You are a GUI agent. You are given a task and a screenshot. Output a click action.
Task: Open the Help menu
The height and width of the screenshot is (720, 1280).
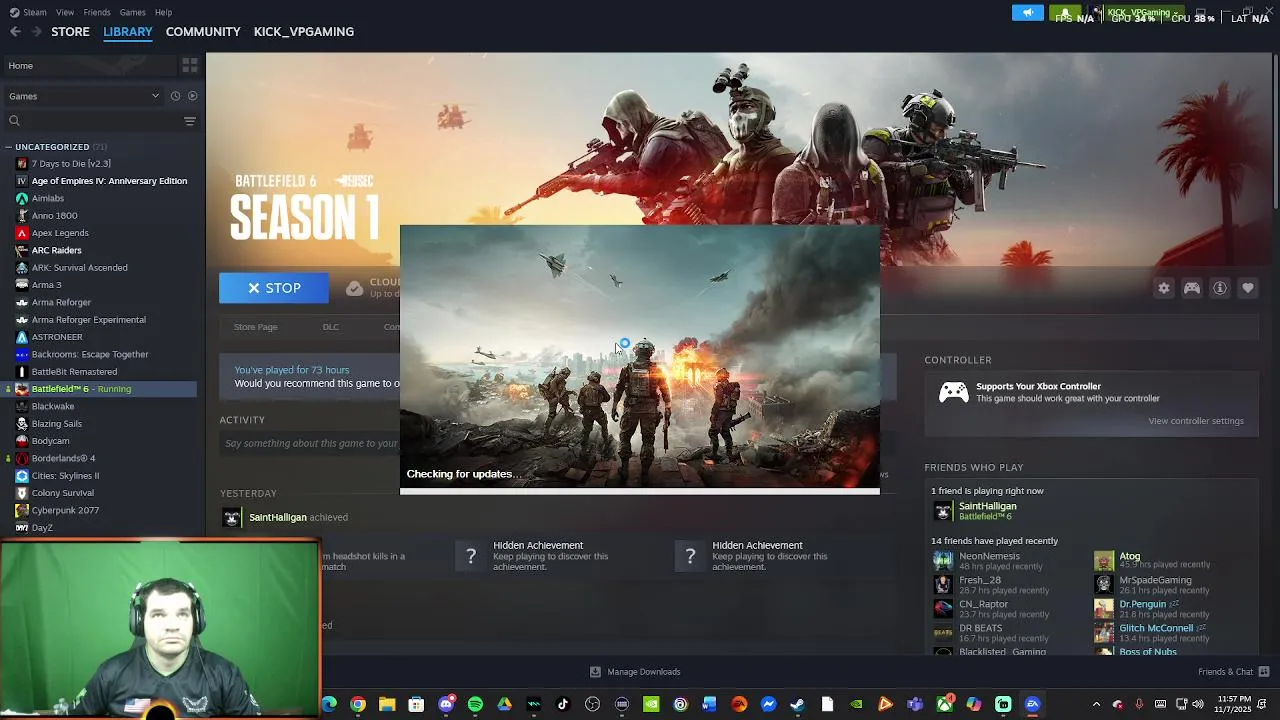pyautogui.click(x=163, y=12)
